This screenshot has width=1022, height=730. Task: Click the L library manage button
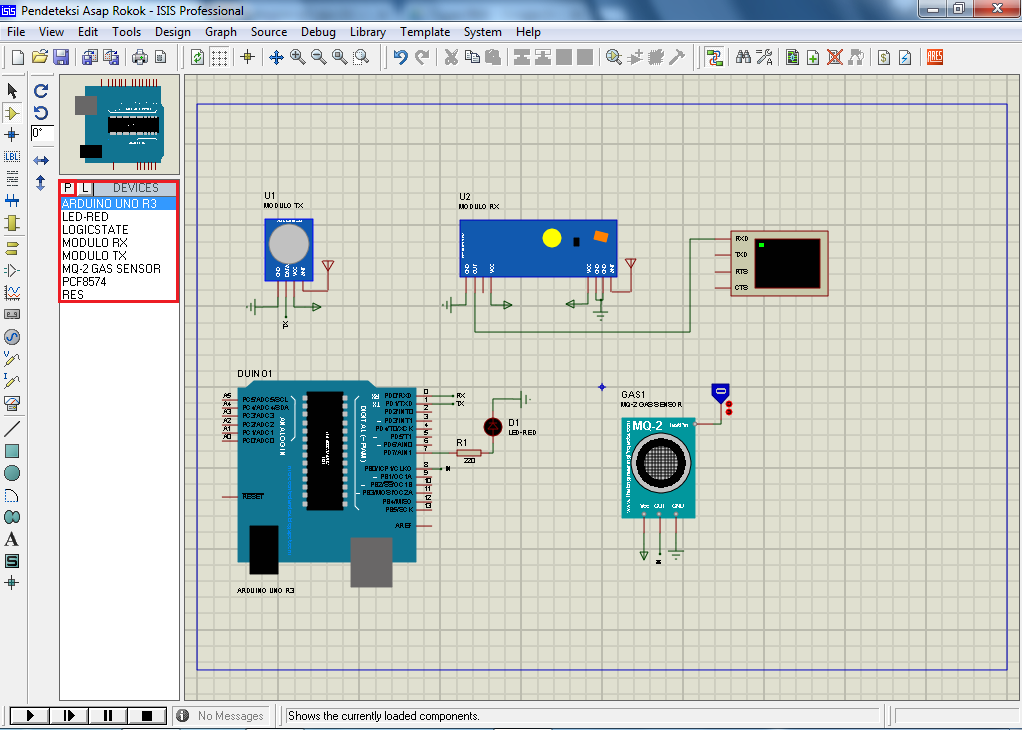point(85,188)
